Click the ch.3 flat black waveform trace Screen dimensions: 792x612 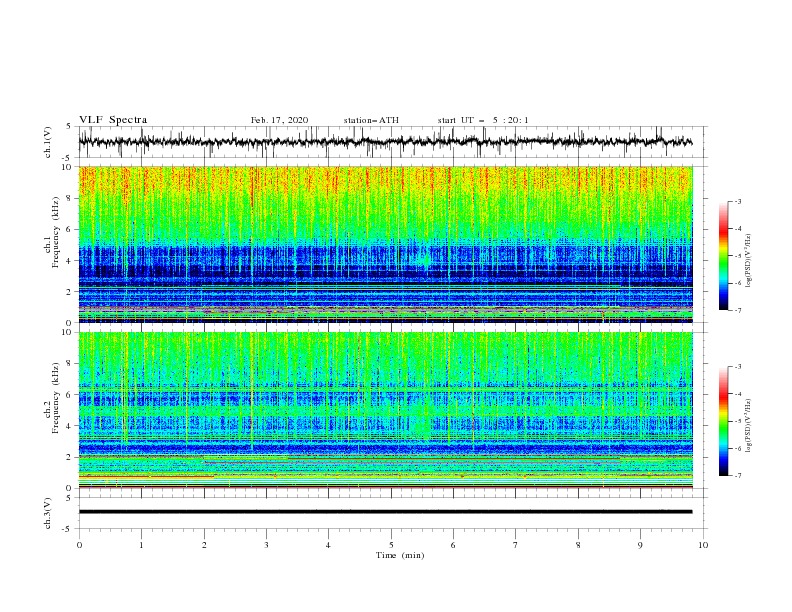click(x=385, y=512)
